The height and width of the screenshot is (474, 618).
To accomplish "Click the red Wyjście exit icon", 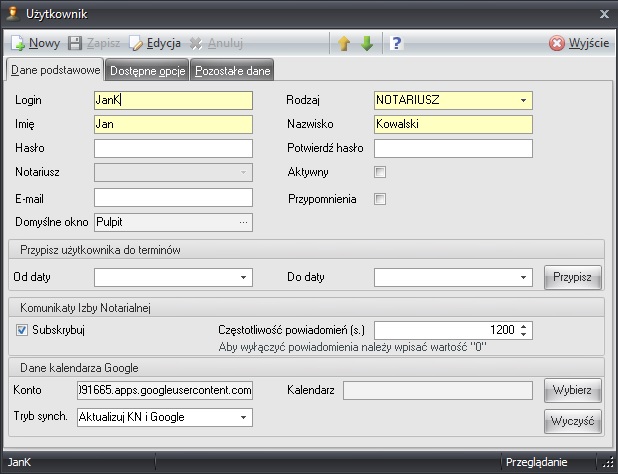I will (x=557, y=44).
